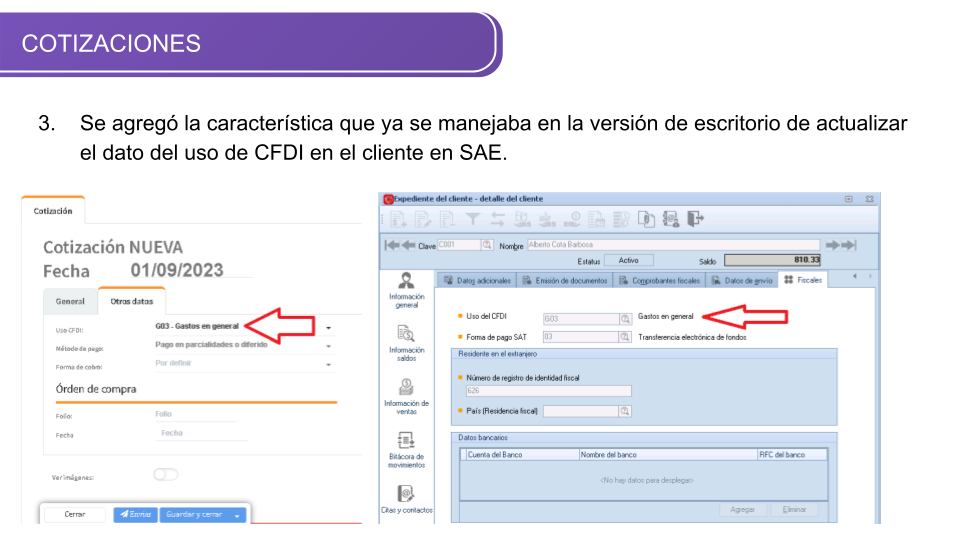
Task: Click the Nombre field Alberto Cota Barbosa
Action: (673, 245)
